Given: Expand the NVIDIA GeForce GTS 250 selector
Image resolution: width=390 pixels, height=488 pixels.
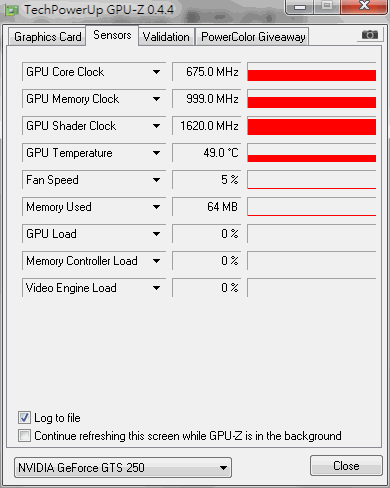Looking at the screenshot, I should point(224,468).
